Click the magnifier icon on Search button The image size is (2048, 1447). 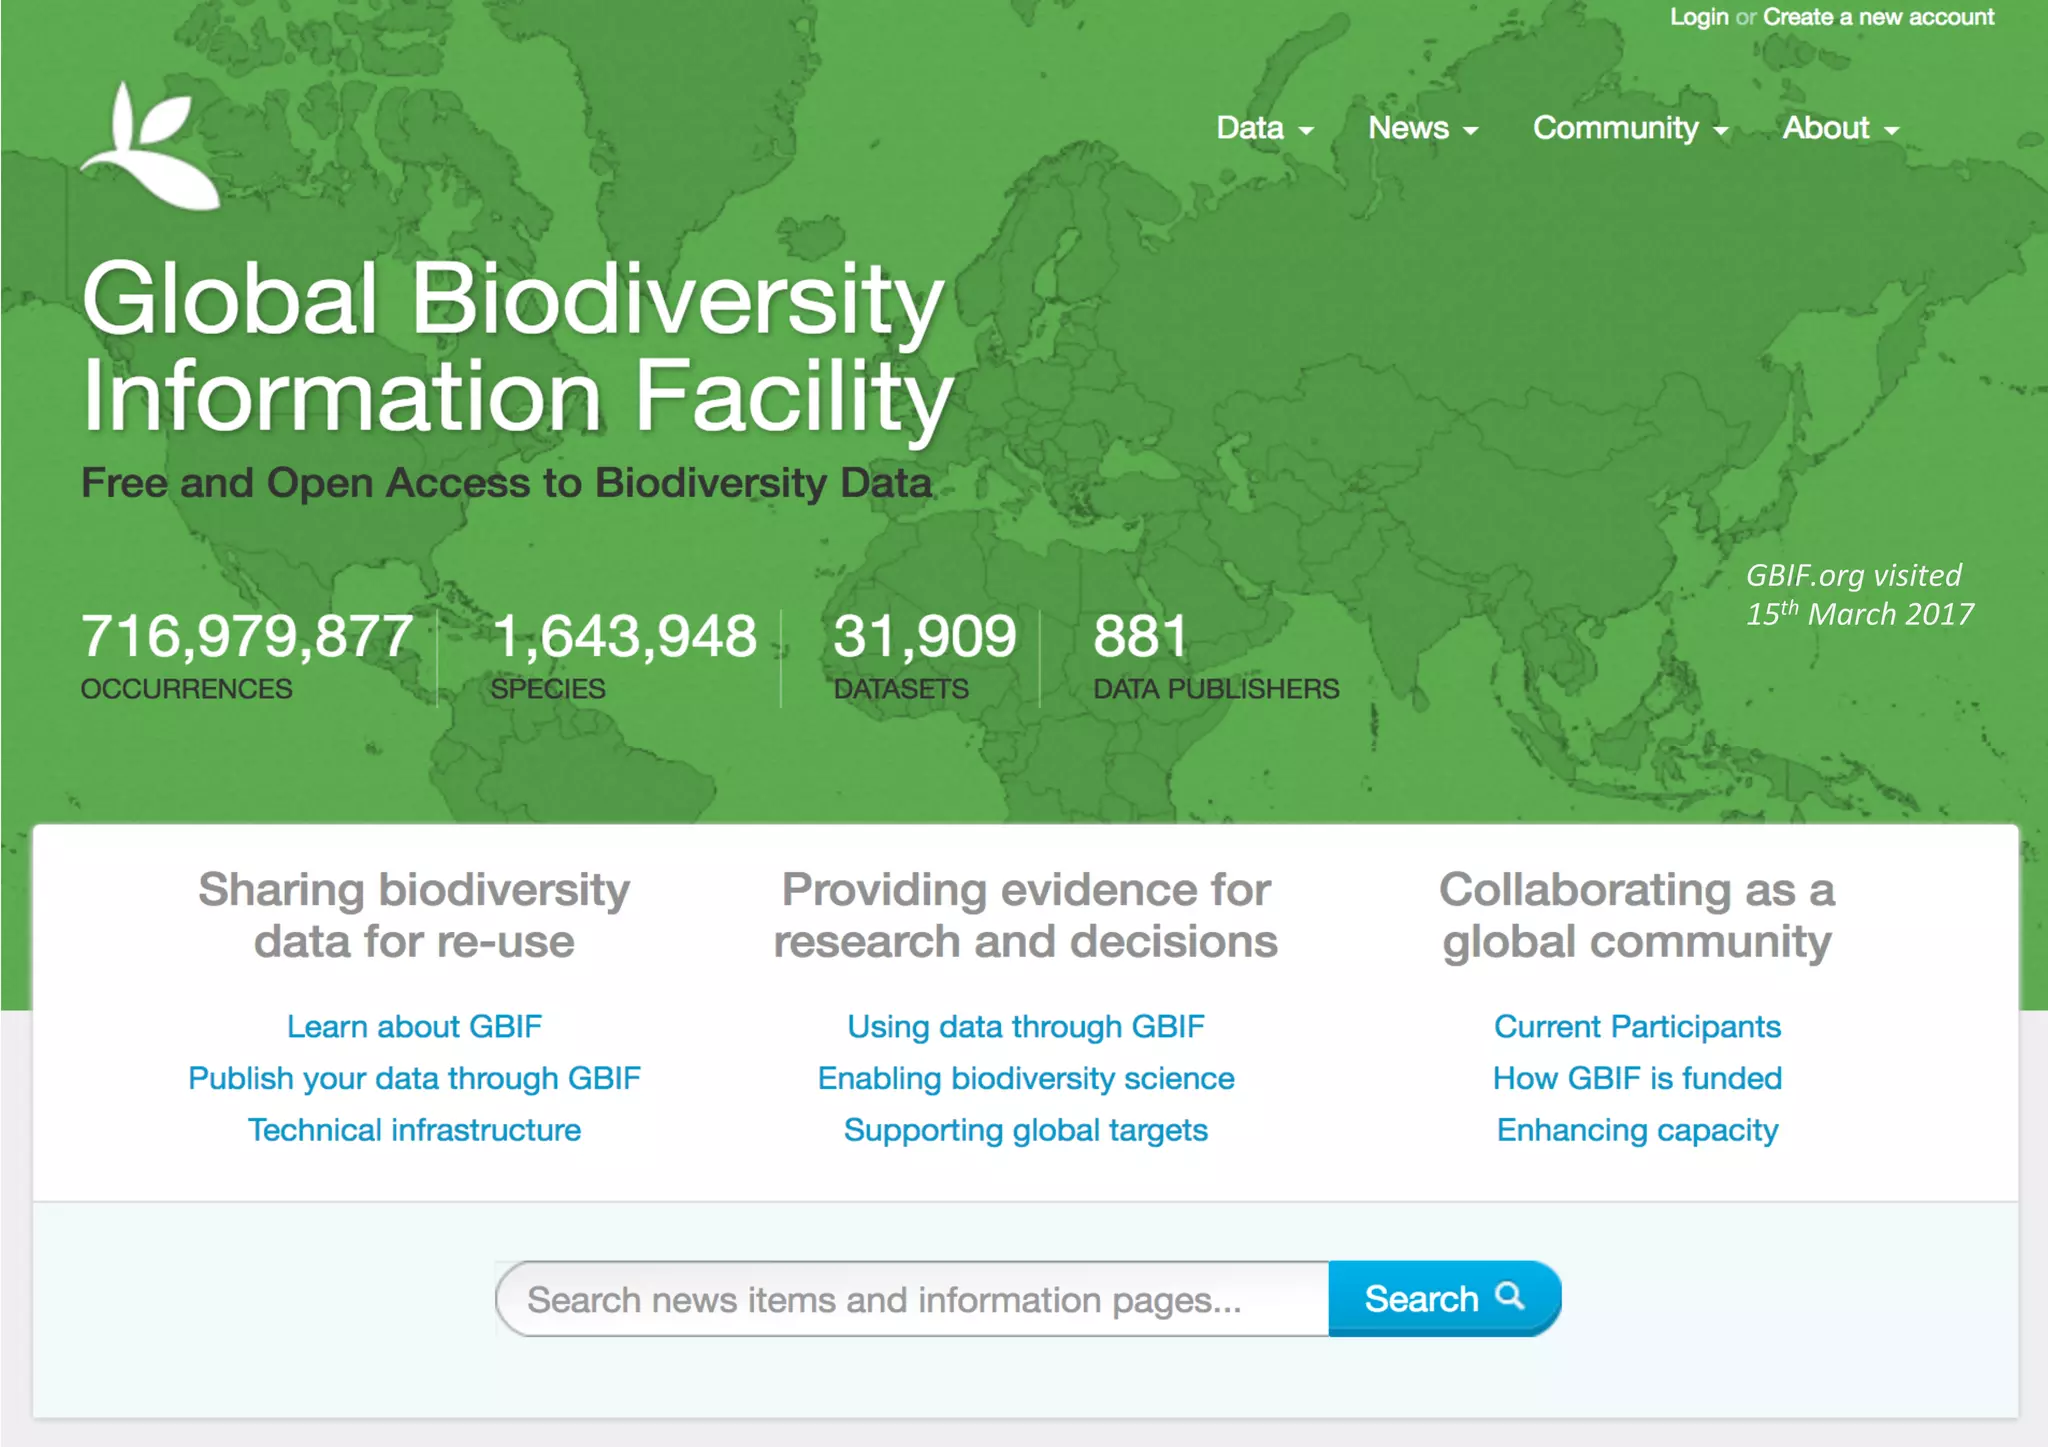click(1510, 1297)
